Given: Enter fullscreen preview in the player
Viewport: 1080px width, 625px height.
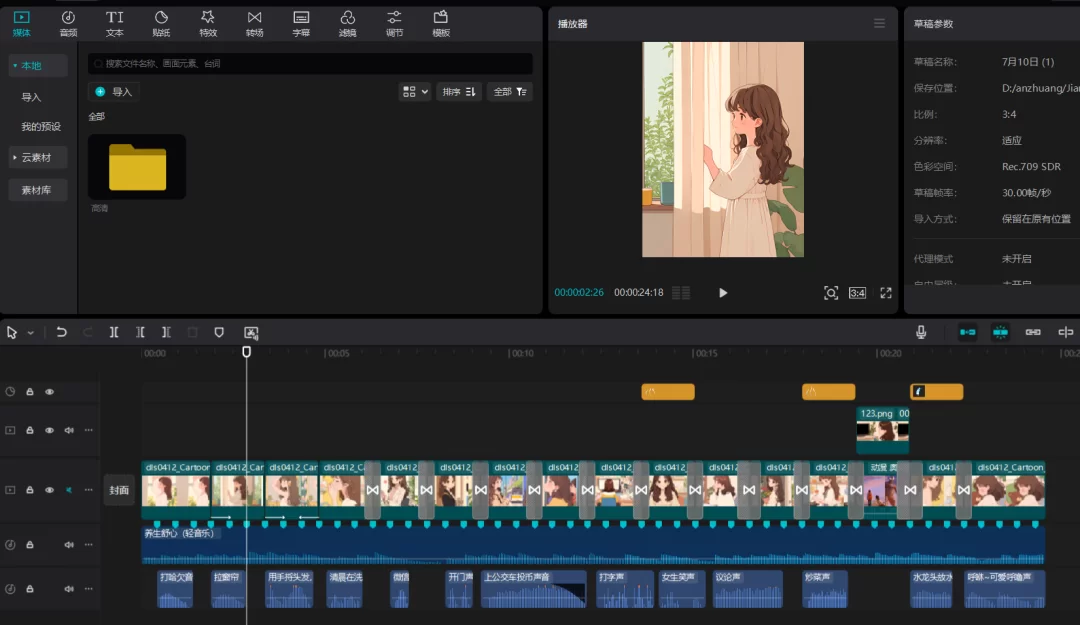Looking at the screenshot, I should [885, 293].
